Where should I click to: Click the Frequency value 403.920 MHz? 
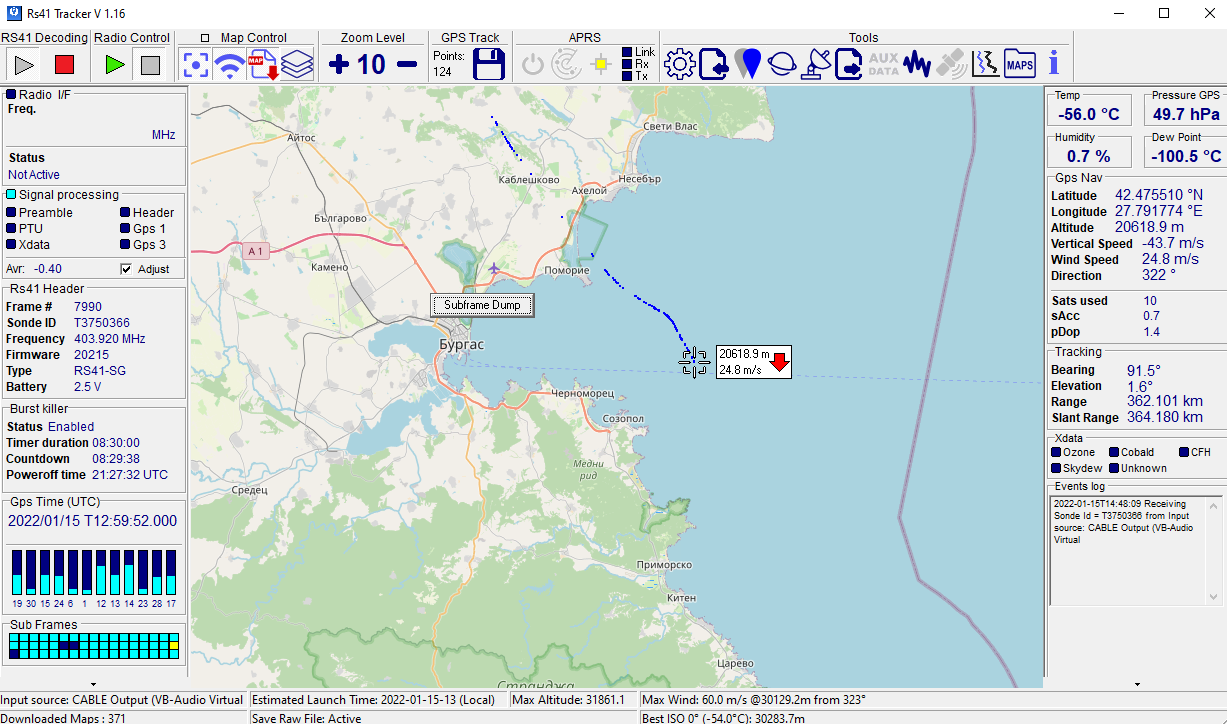(x=110, y=339)
